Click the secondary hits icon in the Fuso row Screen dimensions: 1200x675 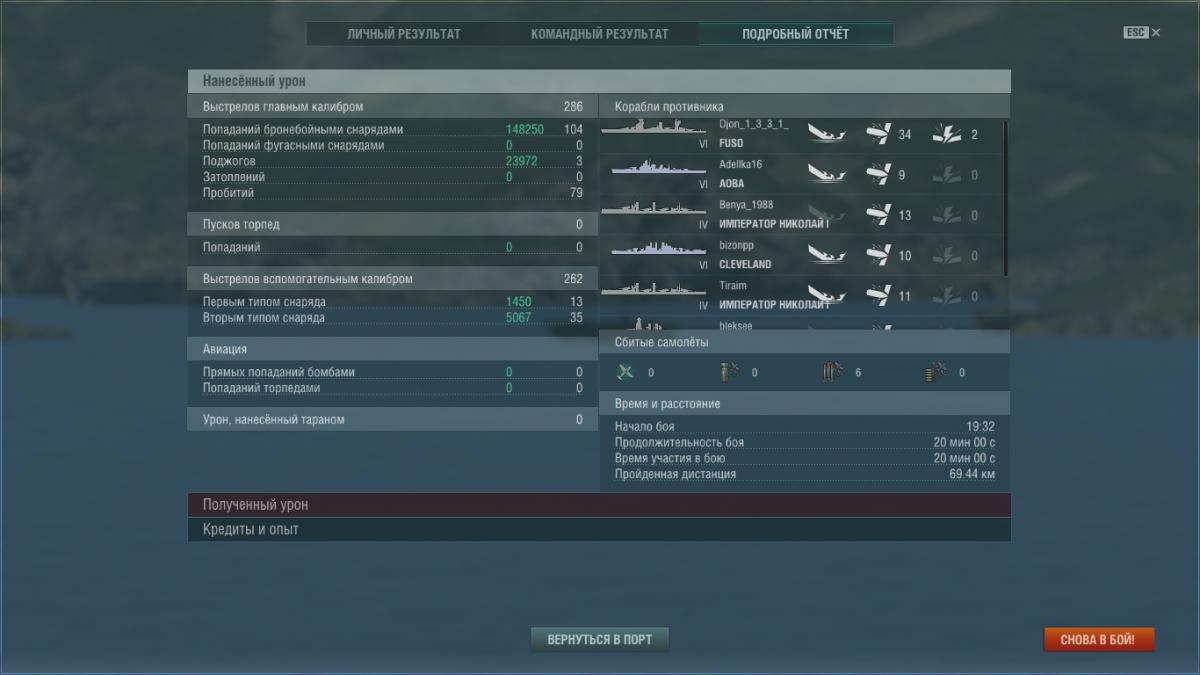(x=946, y=134)
